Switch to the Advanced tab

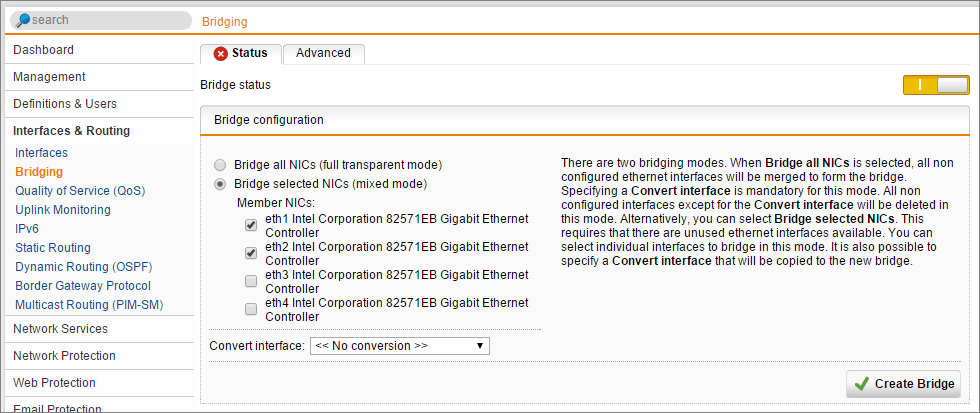pos(323,54)
